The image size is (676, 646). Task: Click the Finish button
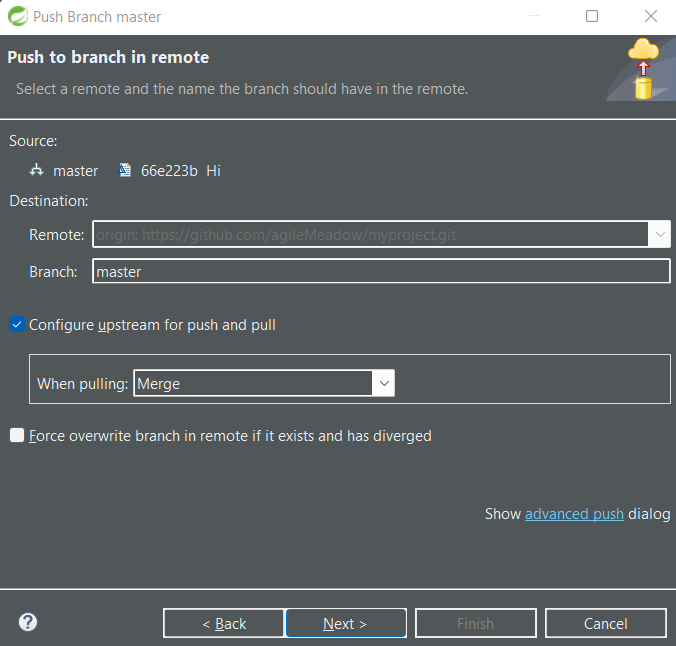(476, 623)
